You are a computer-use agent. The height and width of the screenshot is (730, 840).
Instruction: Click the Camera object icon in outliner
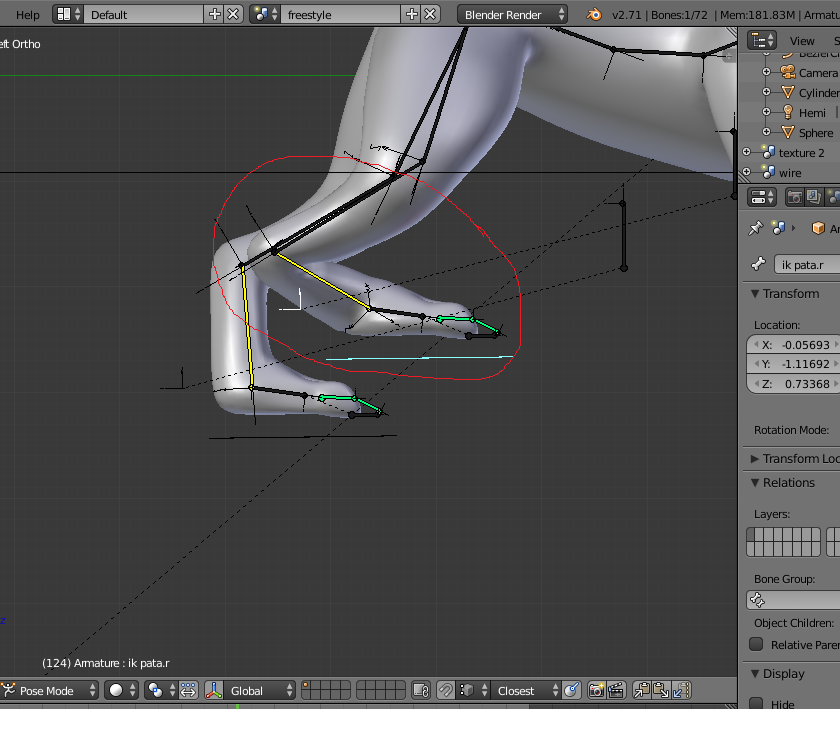click(788, 73)
